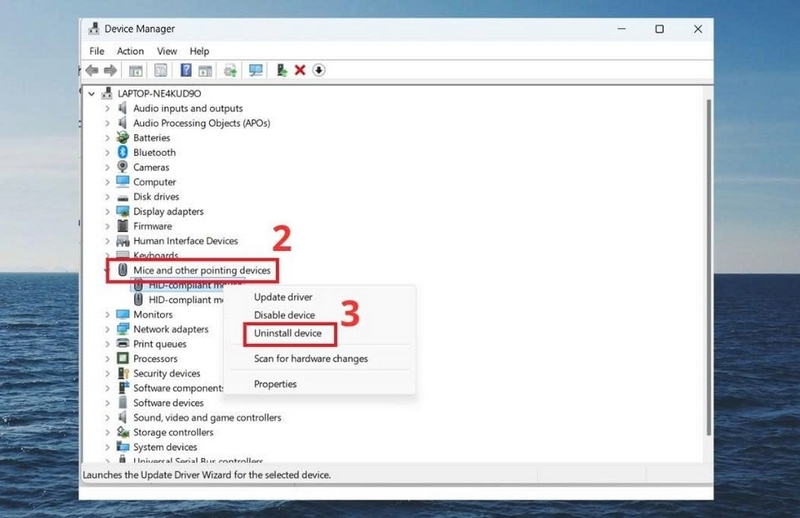
Task: Choose Scan for hardware changes in context menu
Action: pos(311,358)
